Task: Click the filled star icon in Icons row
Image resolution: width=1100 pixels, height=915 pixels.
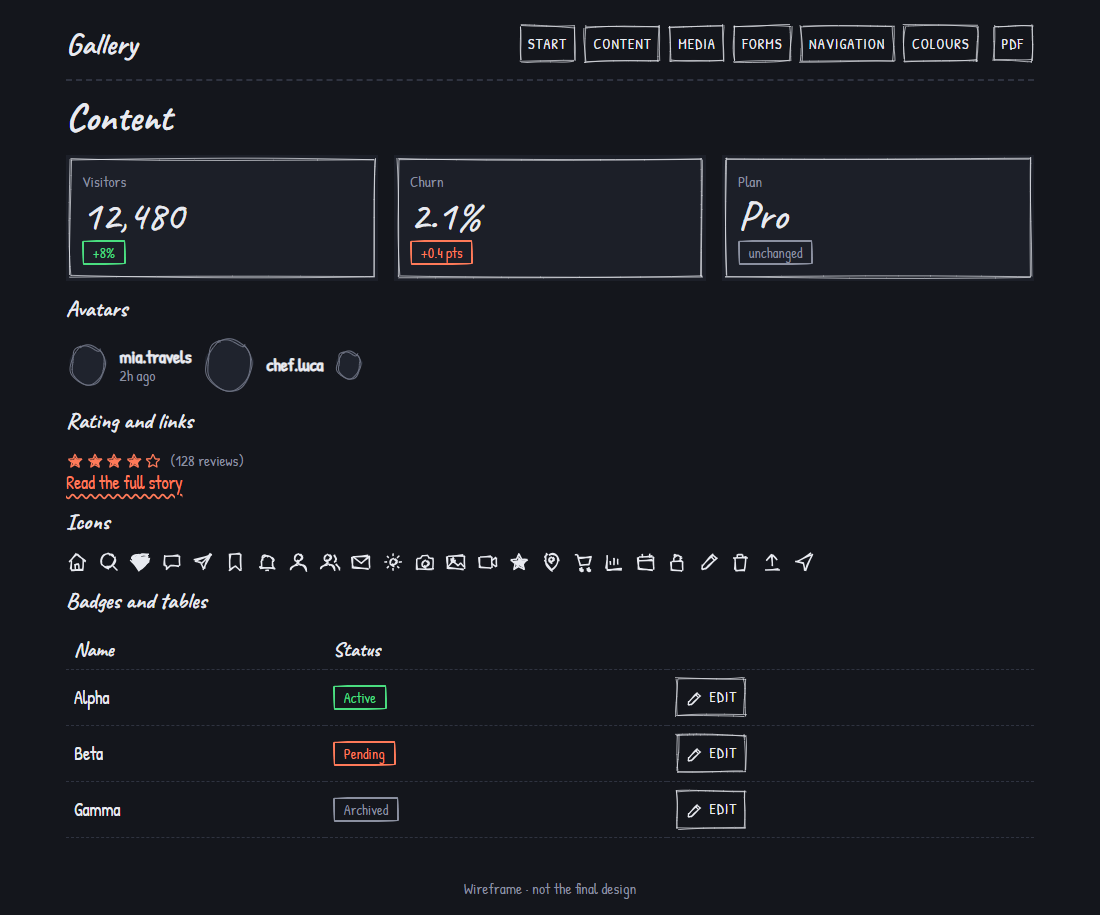Action: pos(519,562)
